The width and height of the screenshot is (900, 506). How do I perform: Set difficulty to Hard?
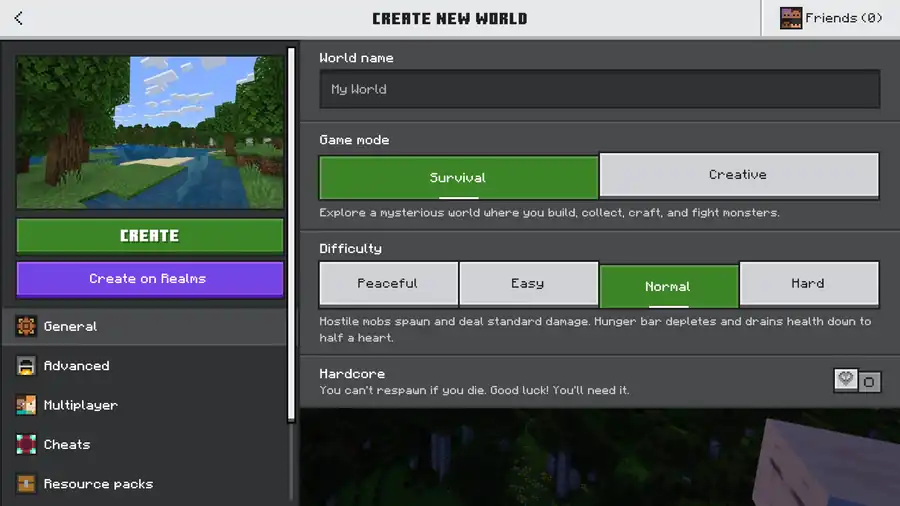coord(808,284)
